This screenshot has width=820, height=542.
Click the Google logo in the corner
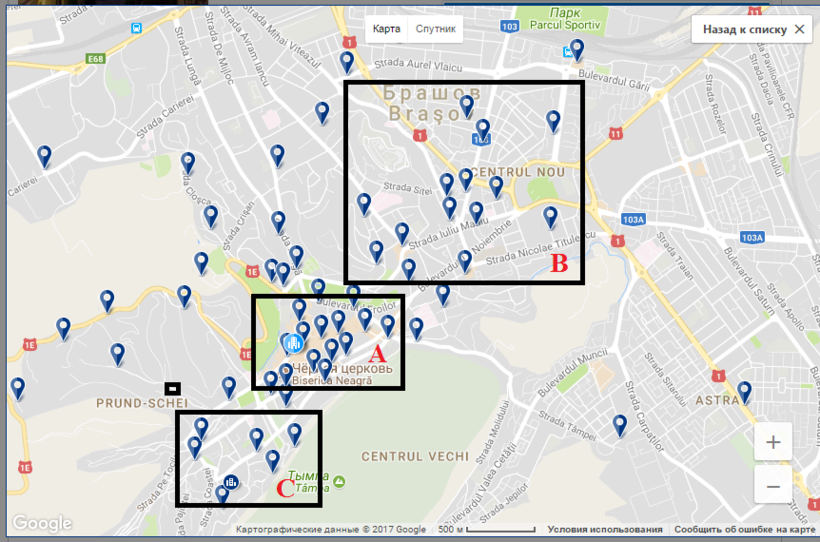[x=42, y=523]
